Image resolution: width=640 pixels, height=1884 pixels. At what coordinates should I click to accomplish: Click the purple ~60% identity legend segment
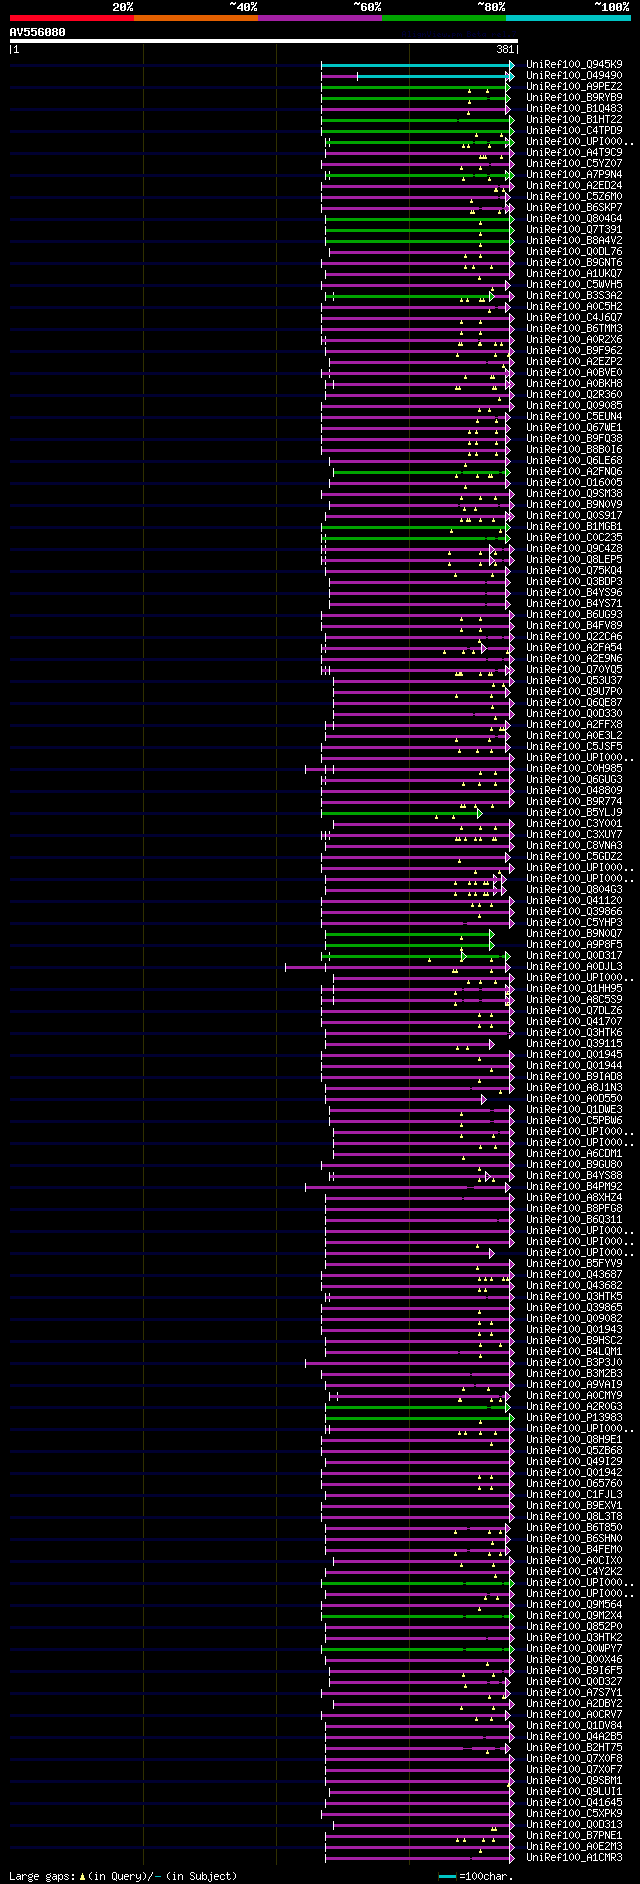pyautogui.click(x=320, y=17)
